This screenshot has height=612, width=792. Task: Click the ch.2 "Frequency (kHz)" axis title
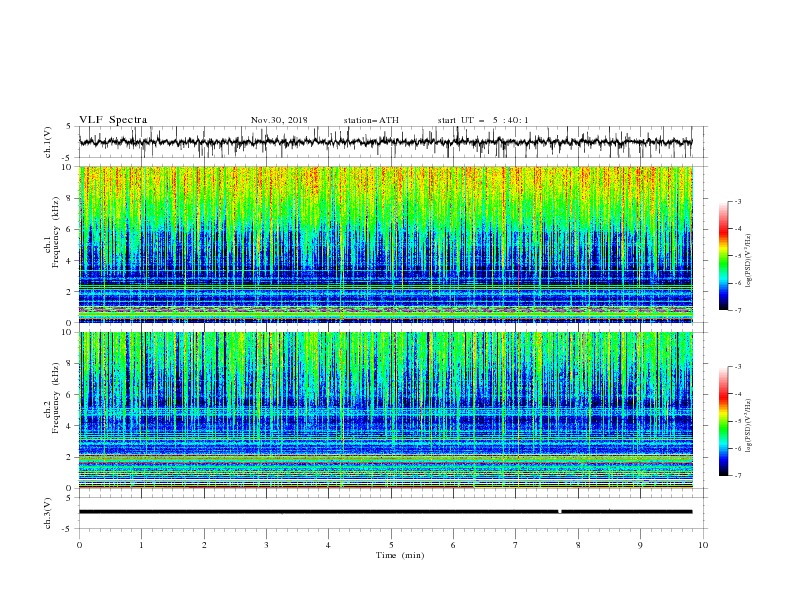(56, 397)
